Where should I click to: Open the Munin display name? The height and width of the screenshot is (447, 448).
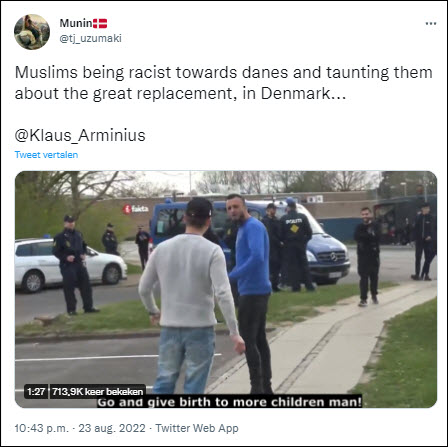click(x=76, y=23)
